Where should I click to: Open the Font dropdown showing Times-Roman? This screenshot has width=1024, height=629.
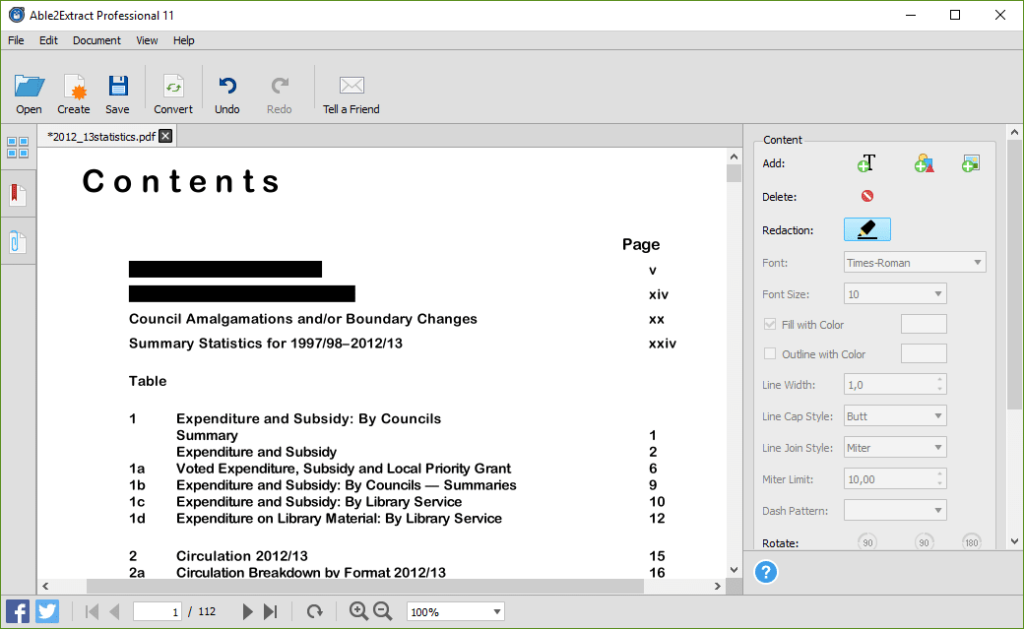pyautogui.click(x=913, y=262)
